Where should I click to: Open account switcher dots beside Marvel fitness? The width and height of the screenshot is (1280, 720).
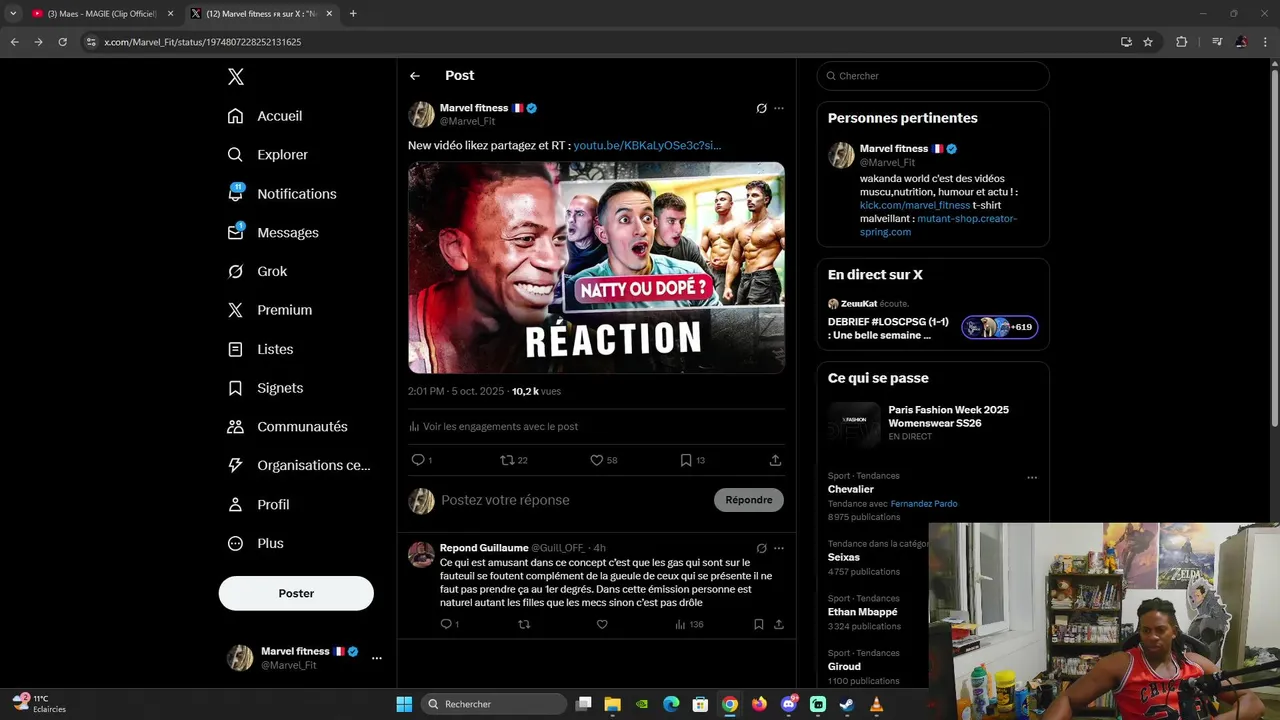tap(377, 658)
